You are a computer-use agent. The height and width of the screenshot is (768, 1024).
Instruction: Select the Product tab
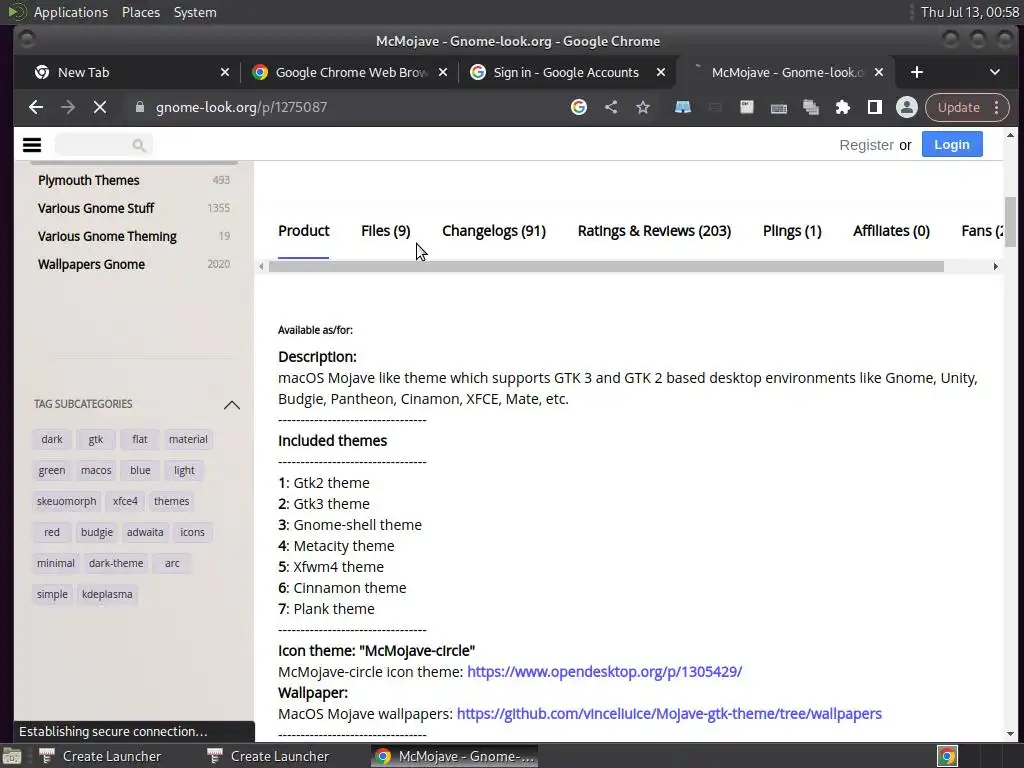[x=304, y=231]
